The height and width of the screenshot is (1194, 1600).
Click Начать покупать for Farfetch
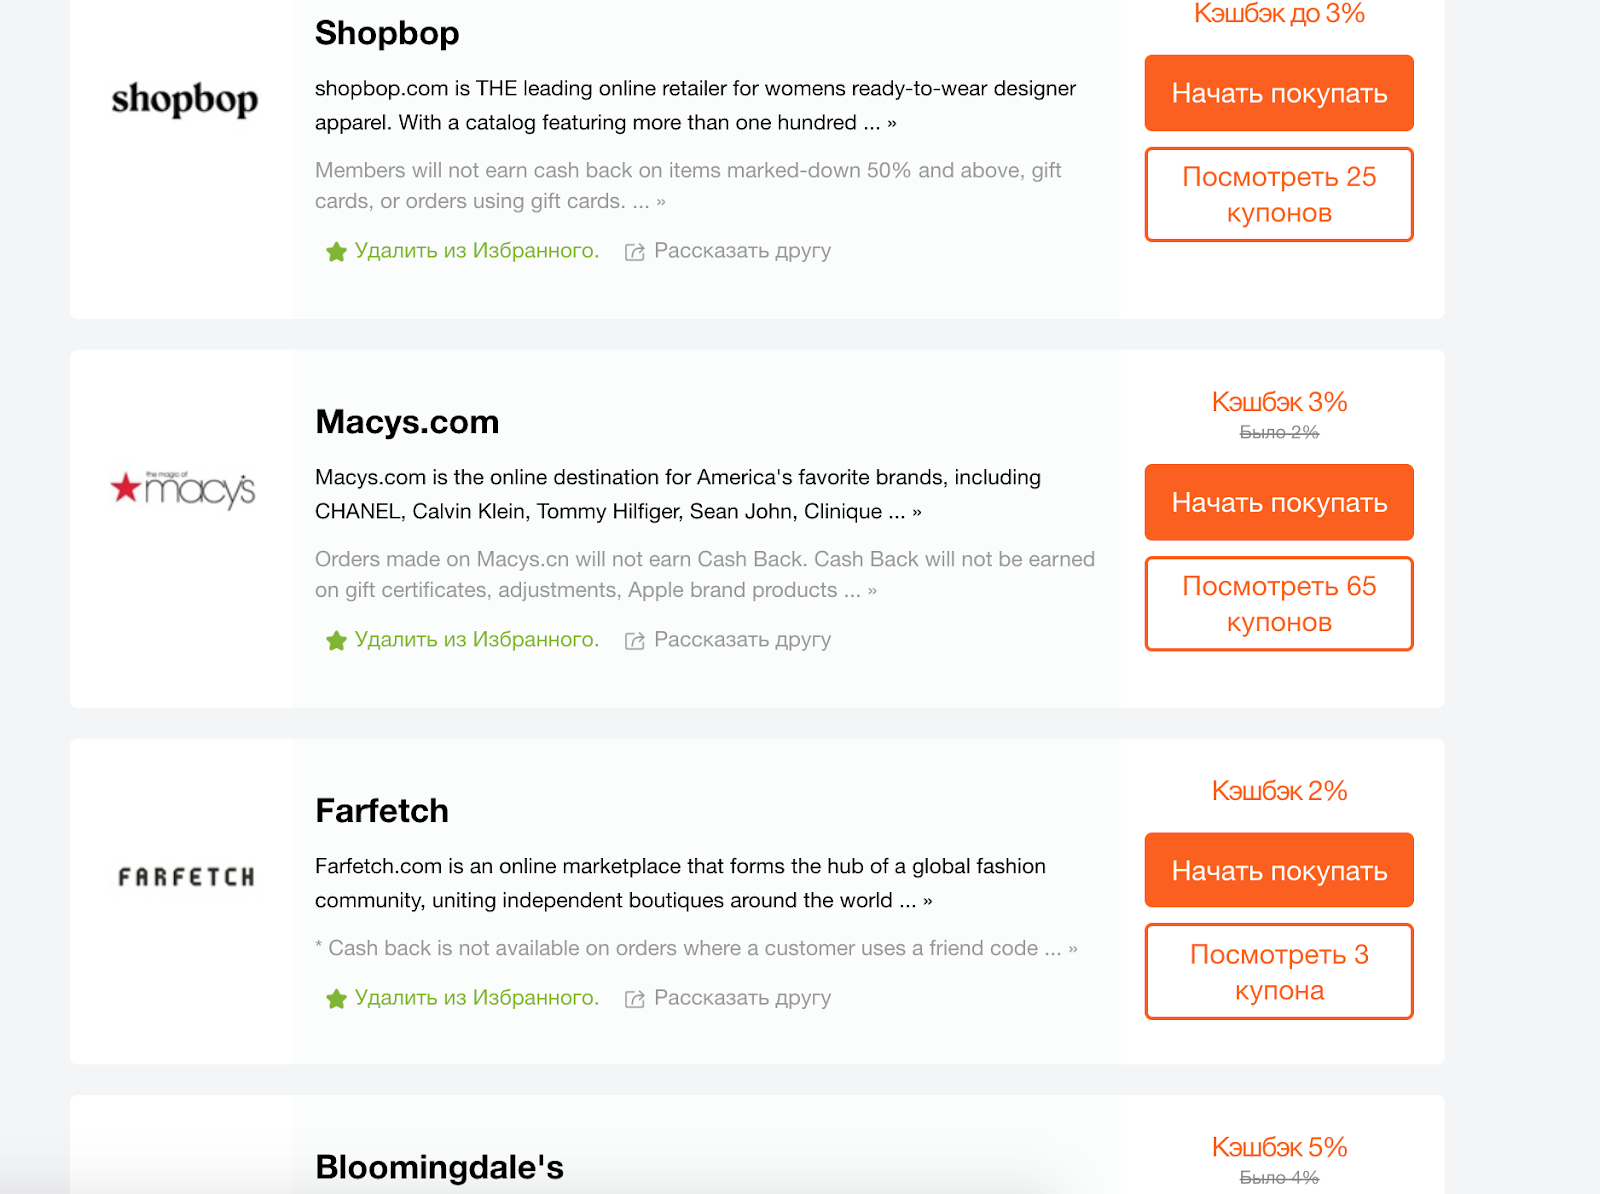coord(1279,870)
